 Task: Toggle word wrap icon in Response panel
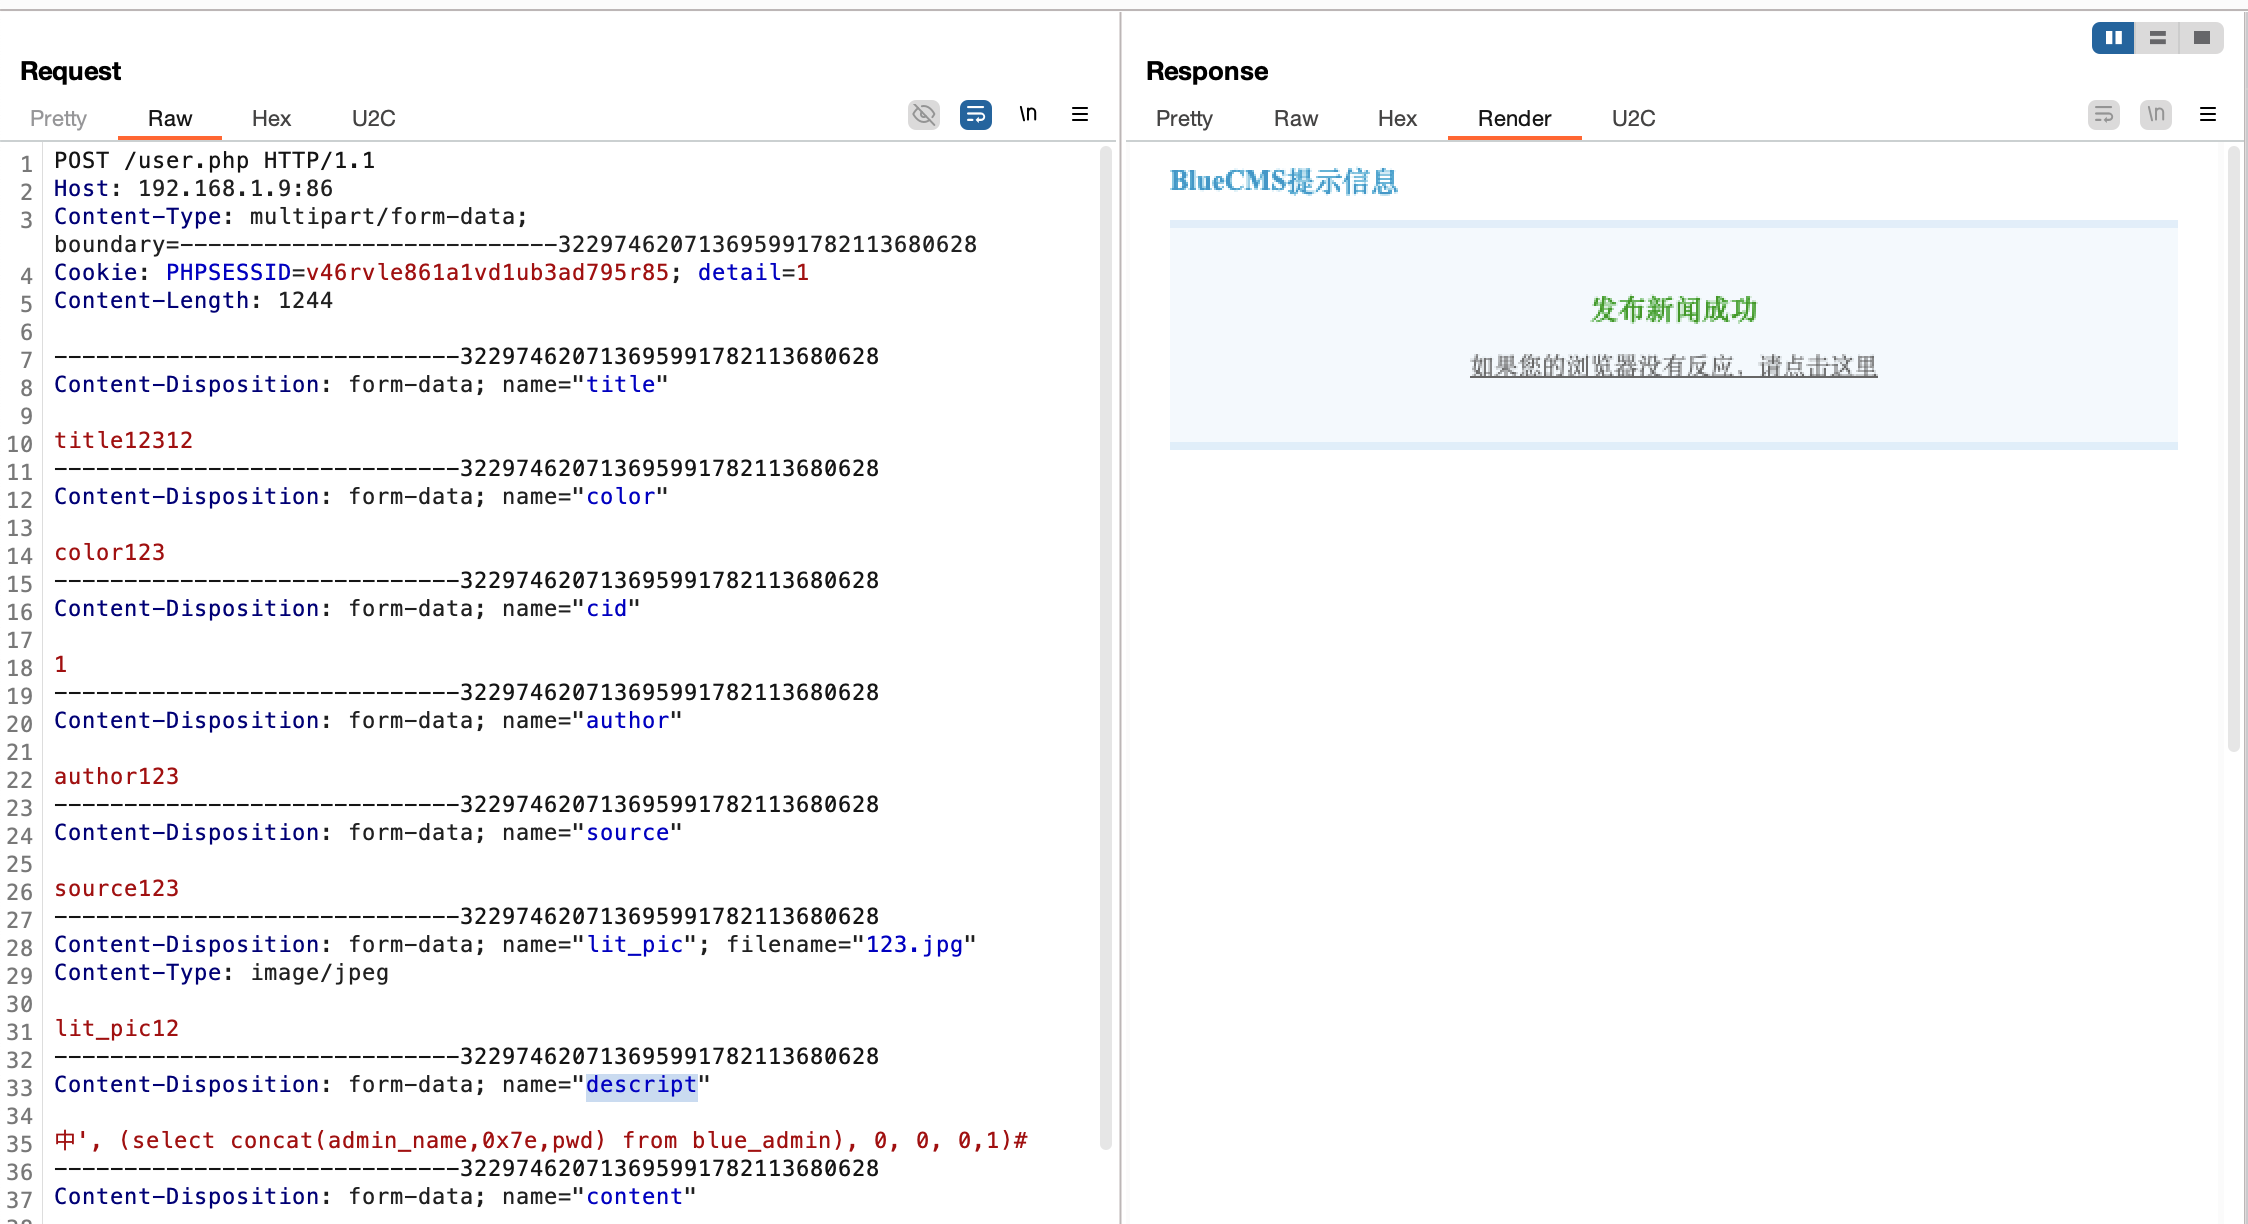click(2104, 115)
